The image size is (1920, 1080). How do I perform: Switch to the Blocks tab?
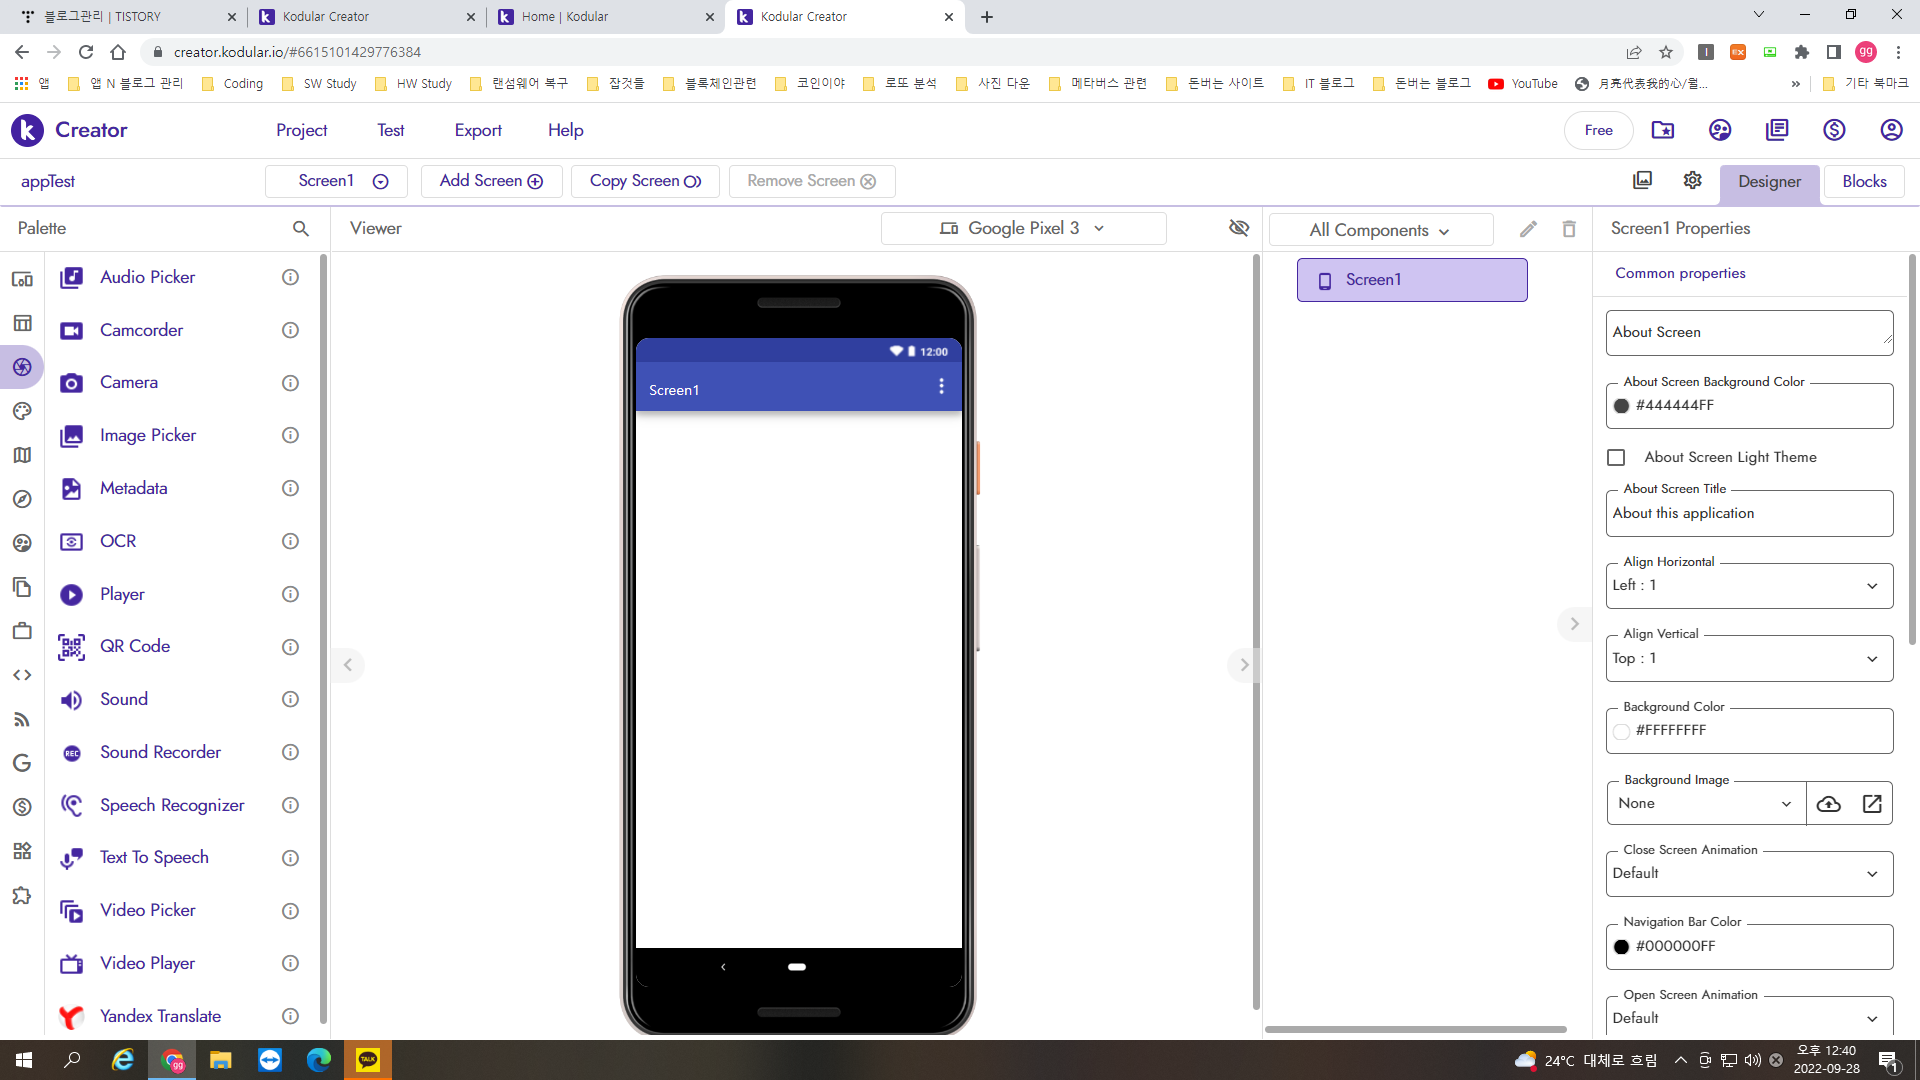[x=1864, y=181]
